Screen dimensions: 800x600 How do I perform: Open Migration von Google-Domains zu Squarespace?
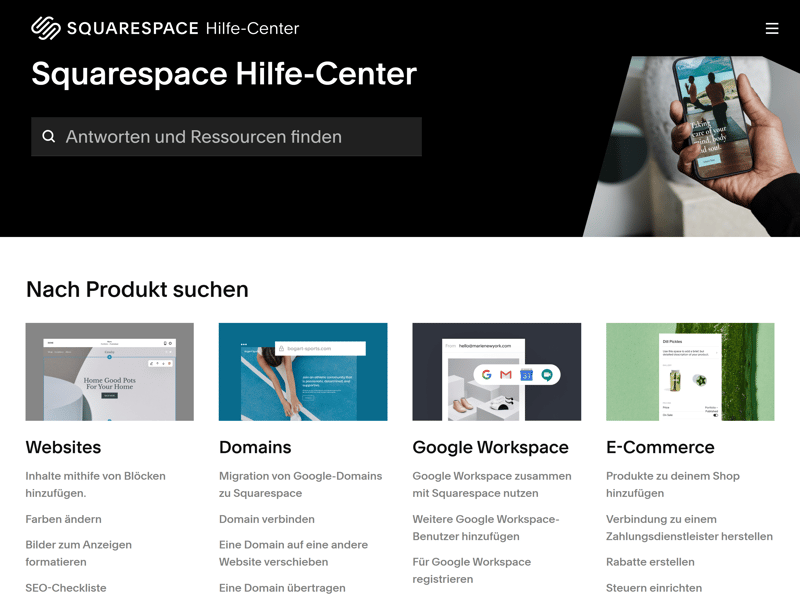pos(301,485)
